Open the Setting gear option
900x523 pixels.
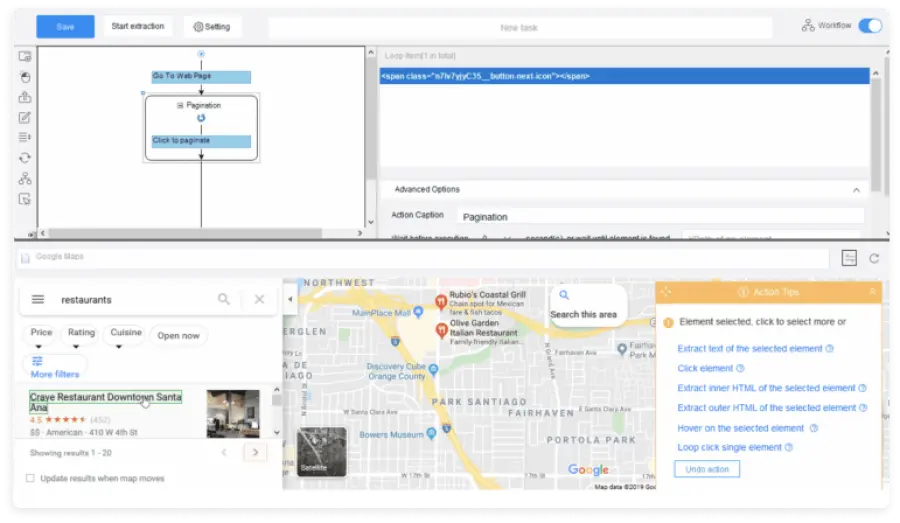(212, 26)
